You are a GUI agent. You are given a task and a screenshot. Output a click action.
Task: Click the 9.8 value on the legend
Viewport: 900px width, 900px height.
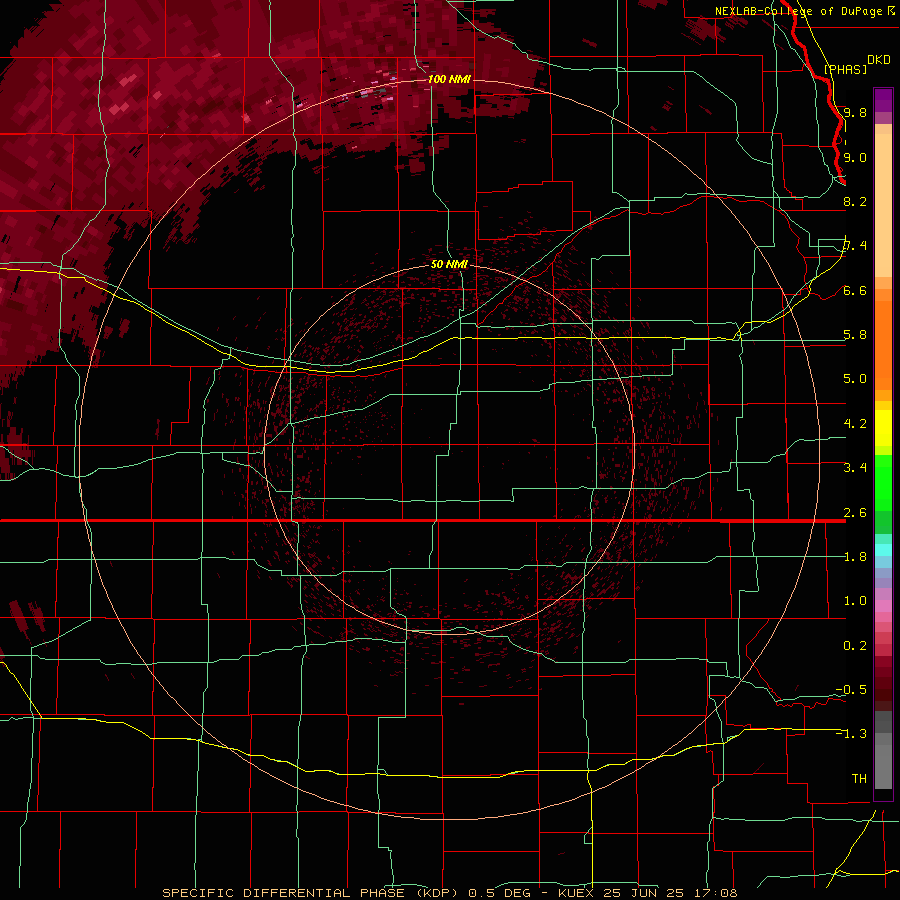point(855,112)
